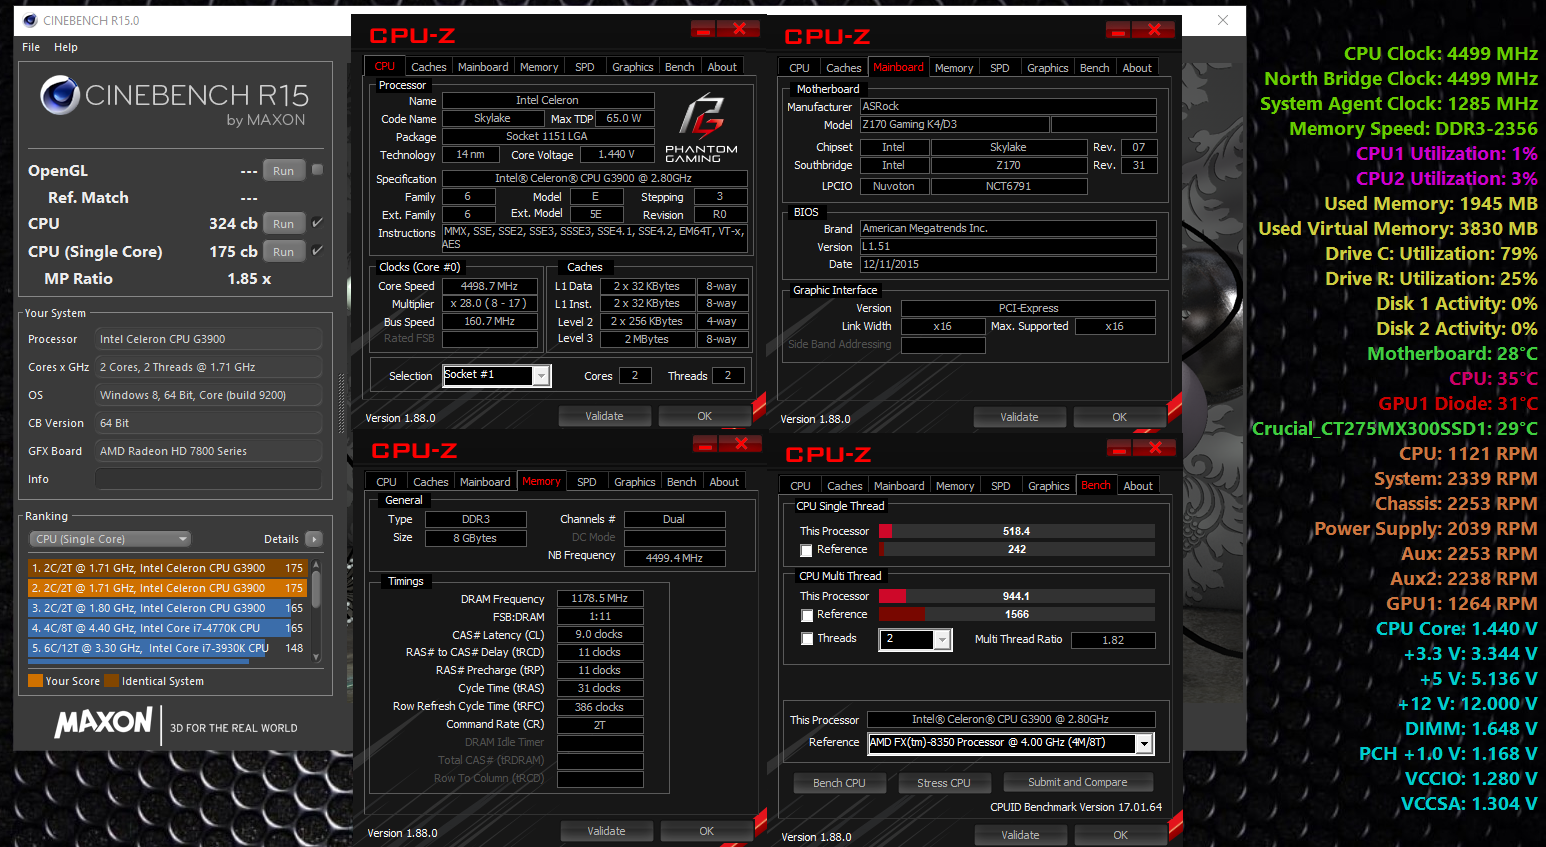Viewport: 1546px width, 847px height.
Task: Open the Bench tab in the CPU tab window
Action: click(x=680, y=67)
